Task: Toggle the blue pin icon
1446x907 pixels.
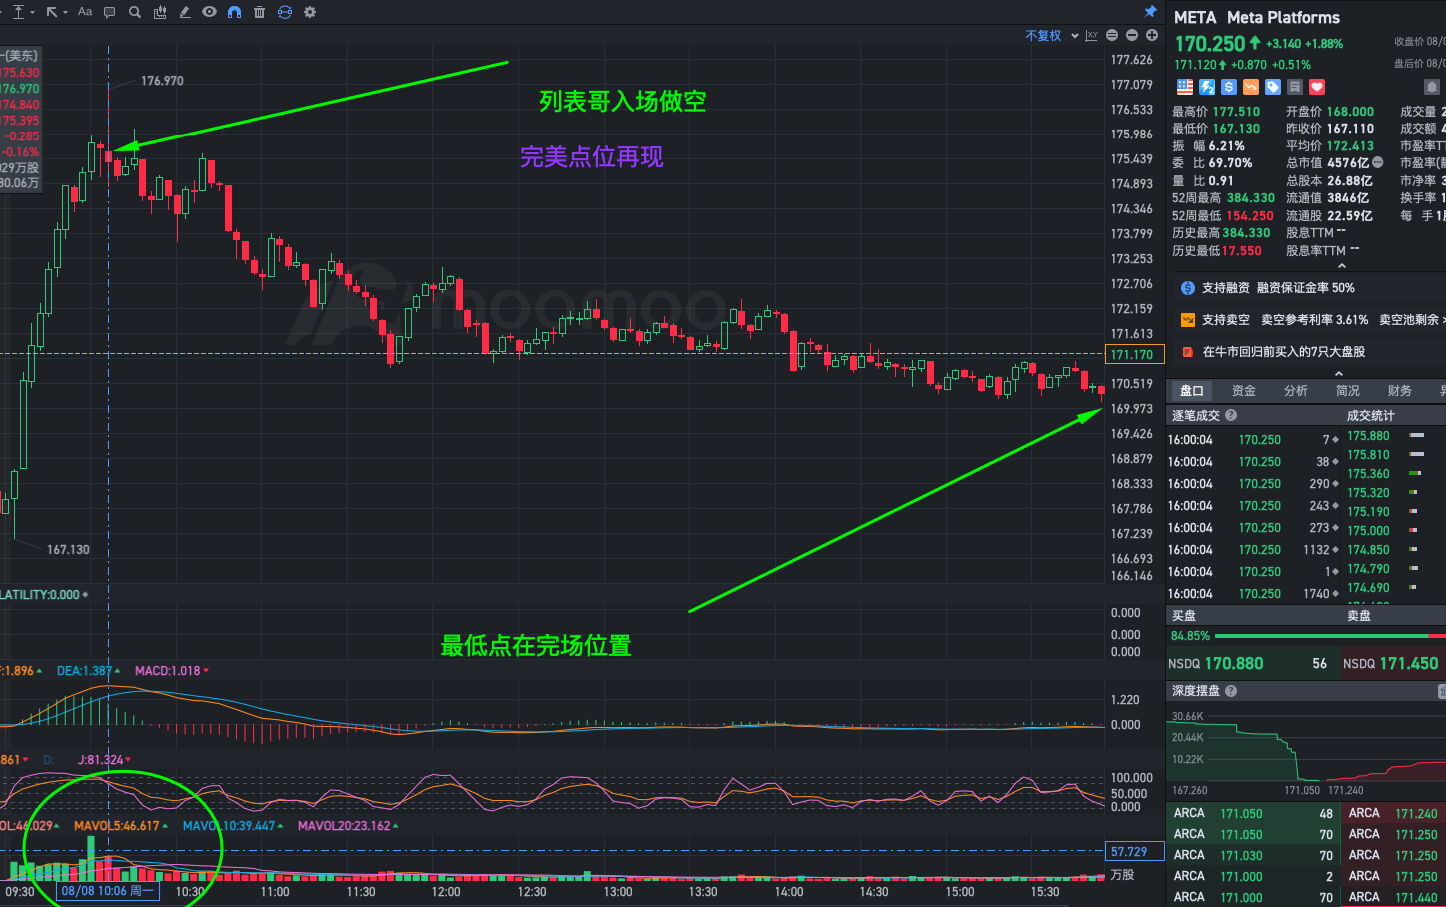Action: click(x=1150, y=12)
